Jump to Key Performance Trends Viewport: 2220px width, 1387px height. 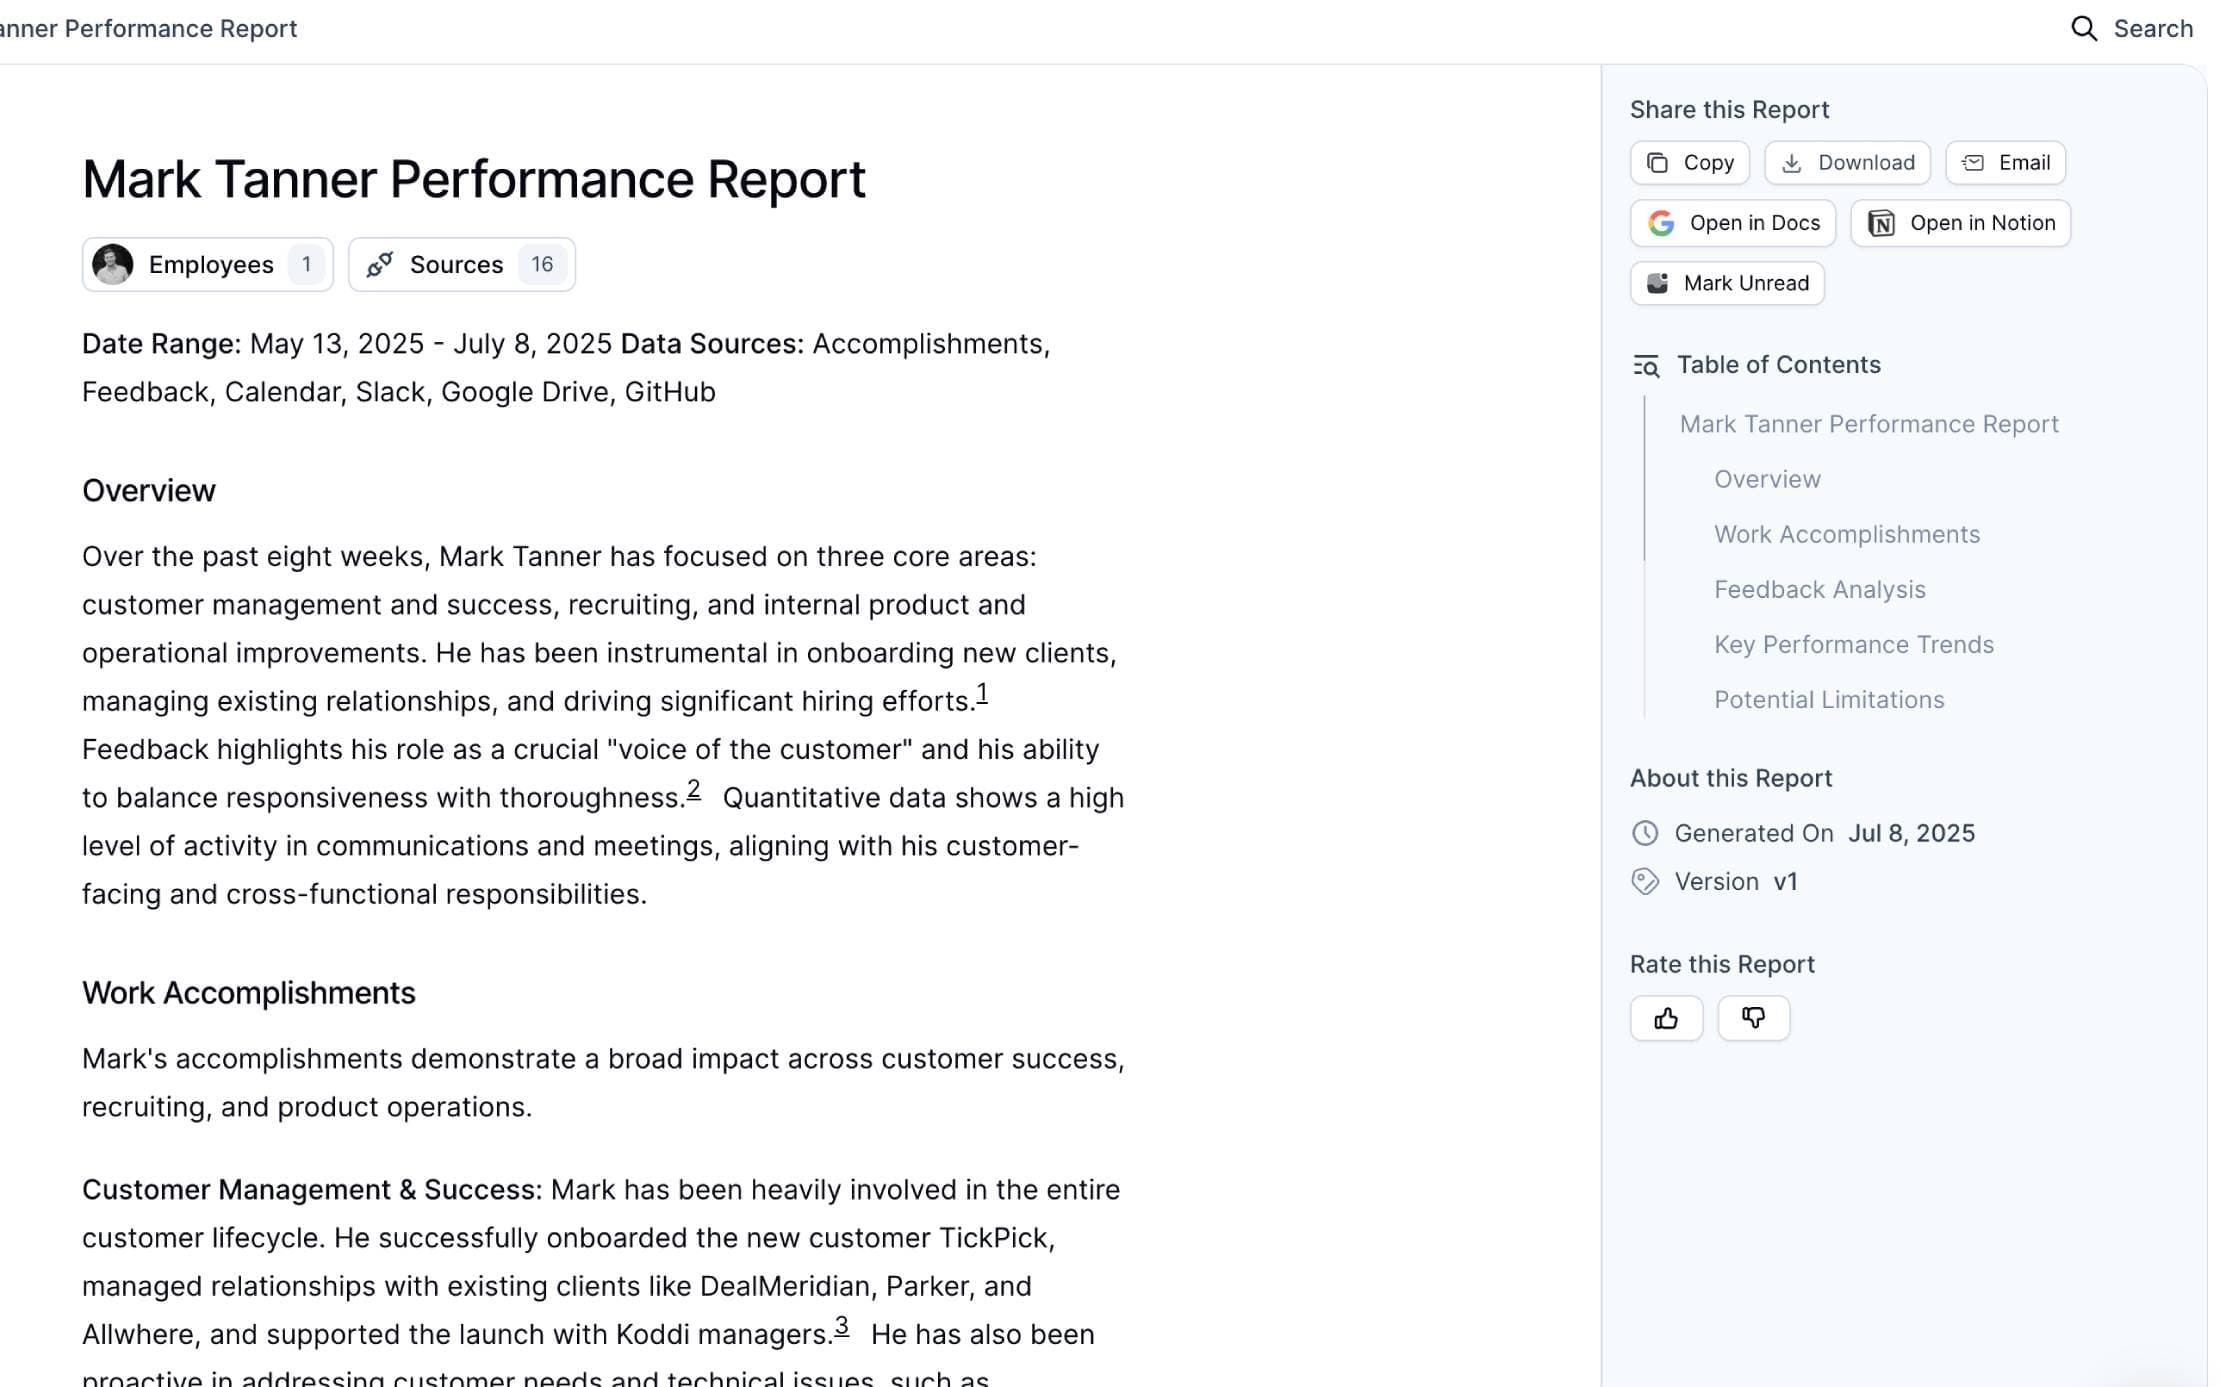tap(1853, 644)
